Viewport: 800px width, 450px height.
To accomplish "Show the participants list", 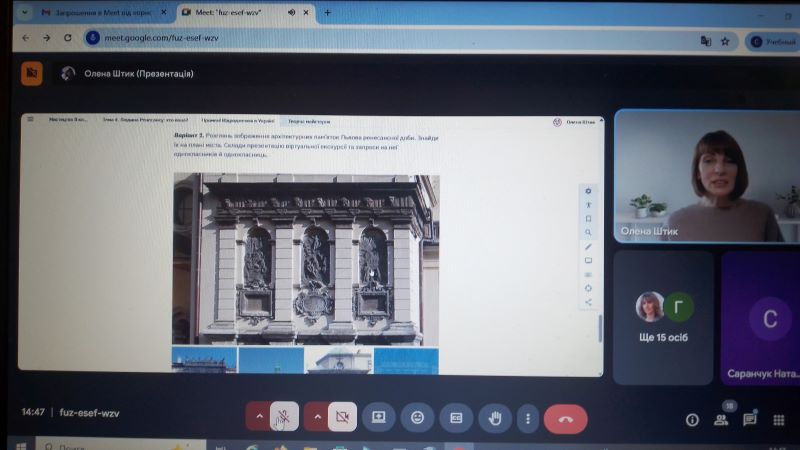I will [x=721, y=420].
